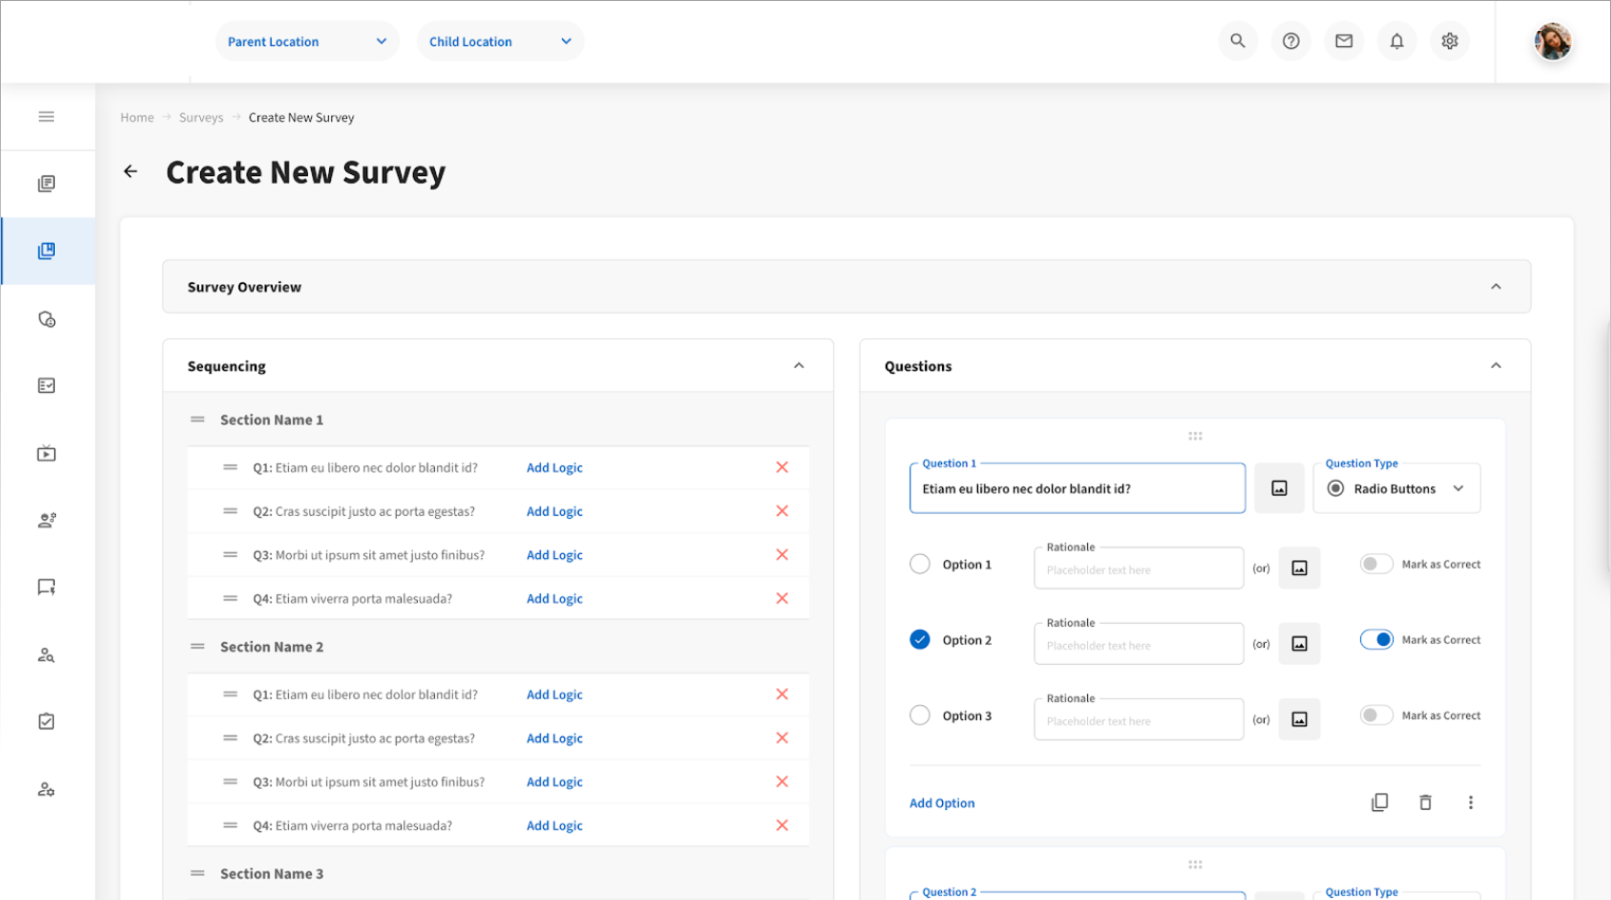This screenshot has height=900, width=1611.
Task: Grab the drag handle above Question 1 card
Action: [x=1195, y=436]
